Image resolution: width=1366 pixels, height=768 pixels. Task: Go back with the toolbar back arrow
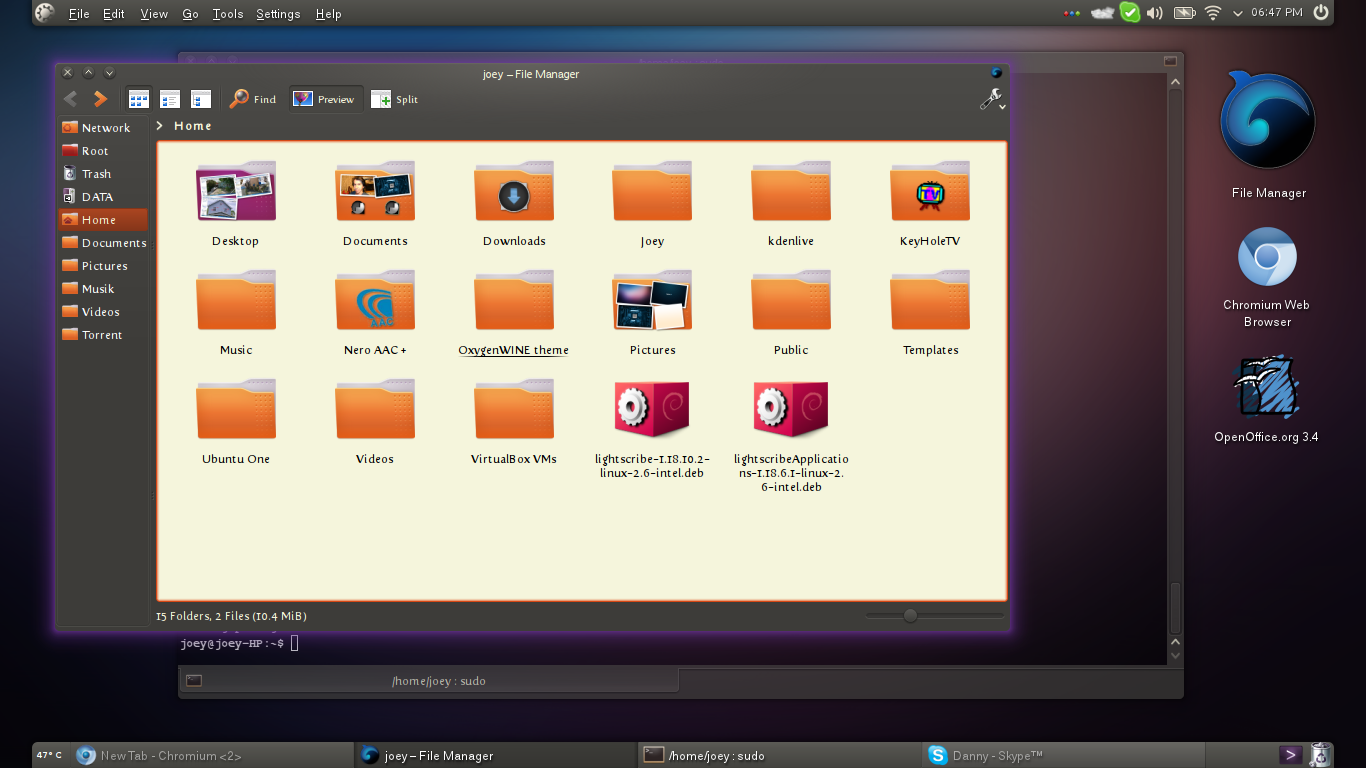point(71,99)
